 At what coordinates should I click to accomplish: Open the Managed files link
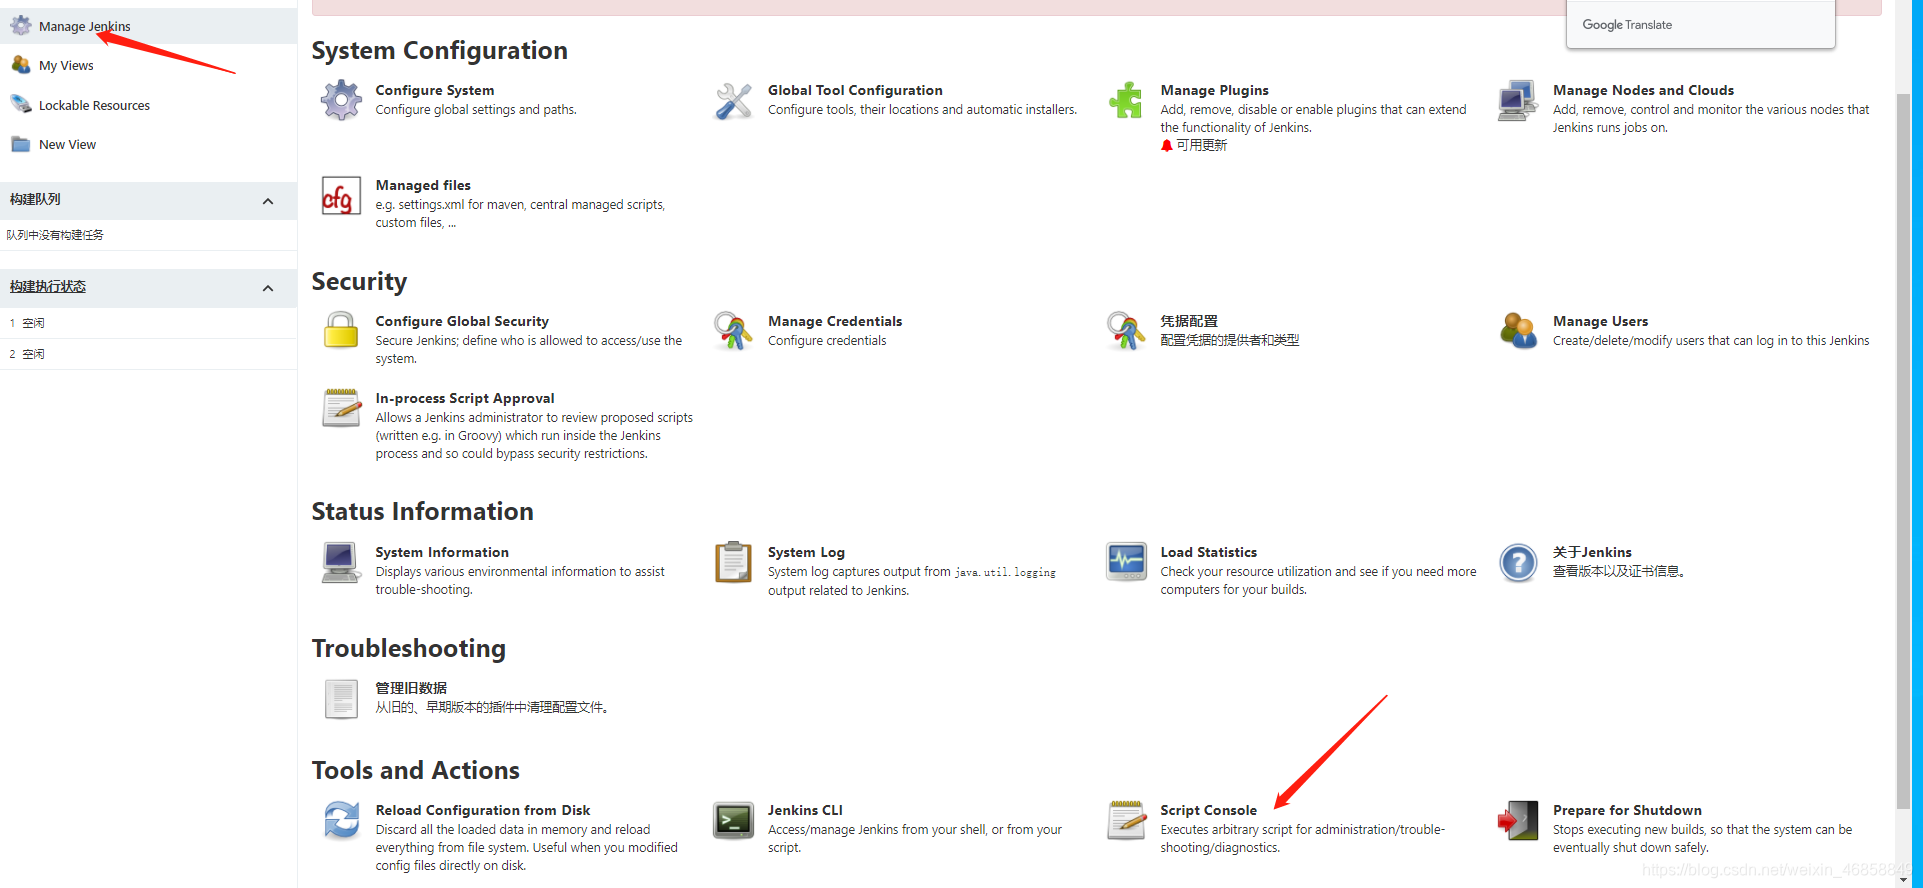tap(423, 185)
